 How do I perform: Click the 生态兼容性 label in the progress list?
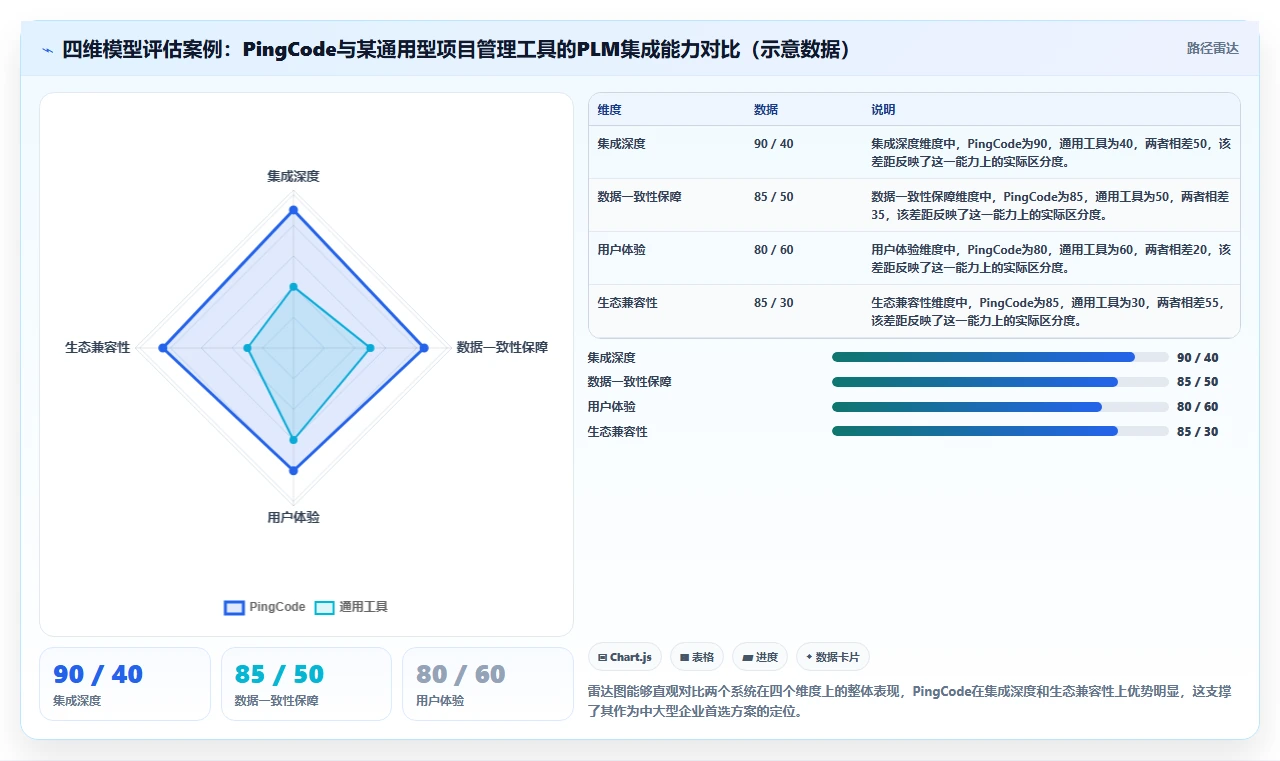point(617,432)
